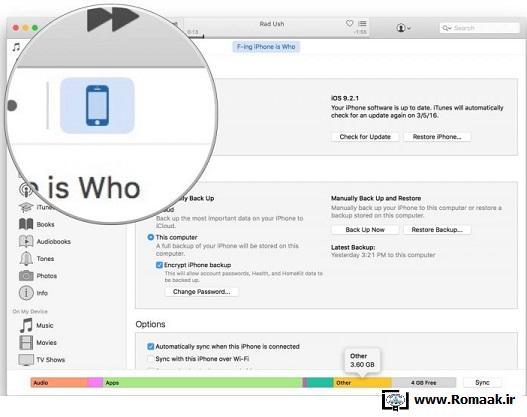The height and width of the screenshot is (417, 527).
Task: Click the yellow minimize window button
Action: (x=26, y=28)
